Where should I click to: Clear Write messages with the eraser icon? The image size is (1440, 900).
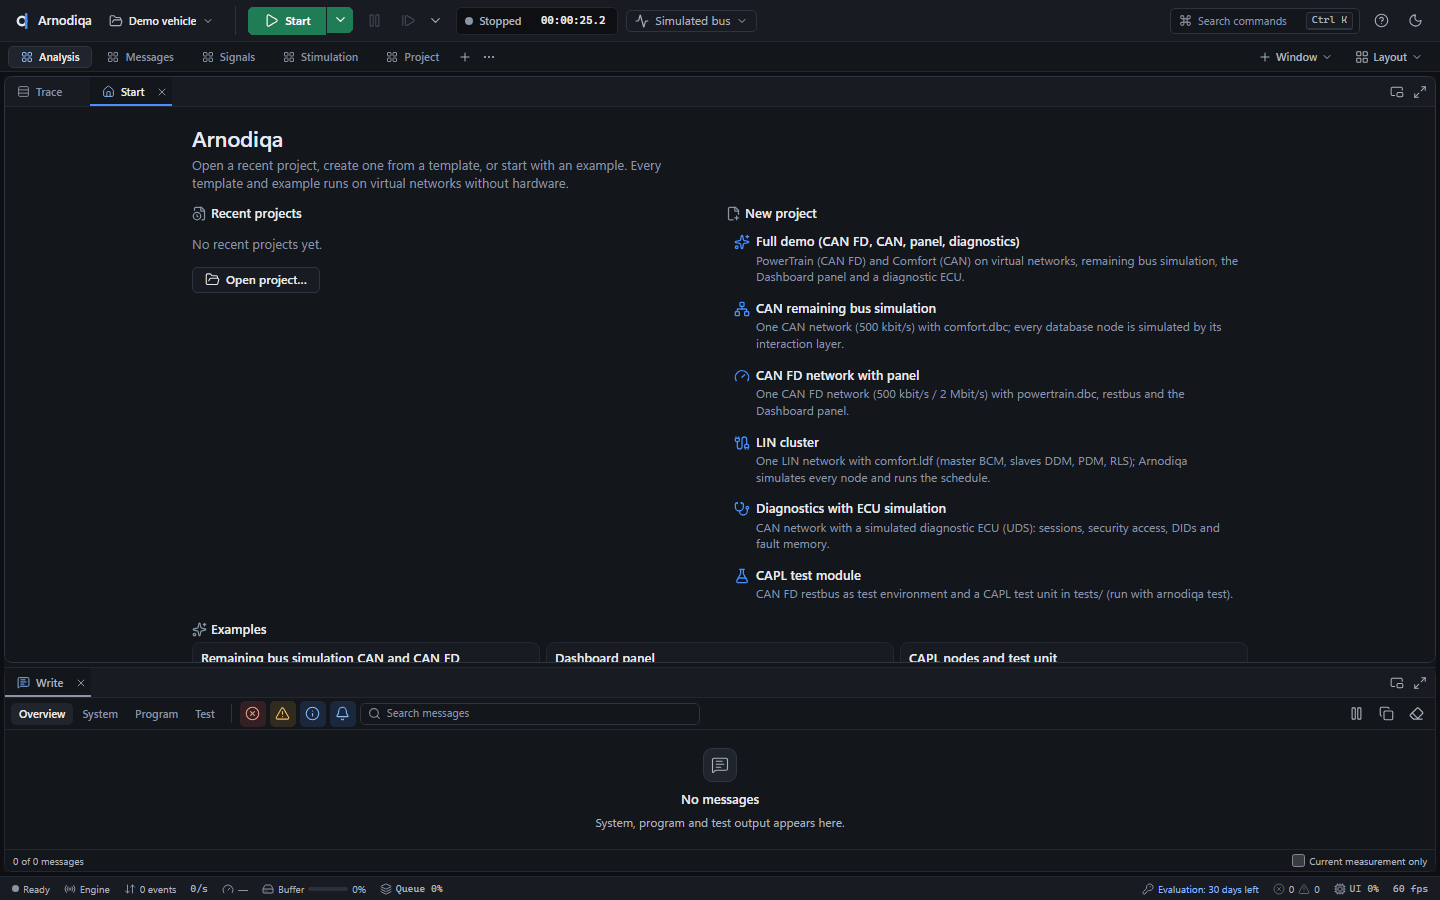(1416, 714)
